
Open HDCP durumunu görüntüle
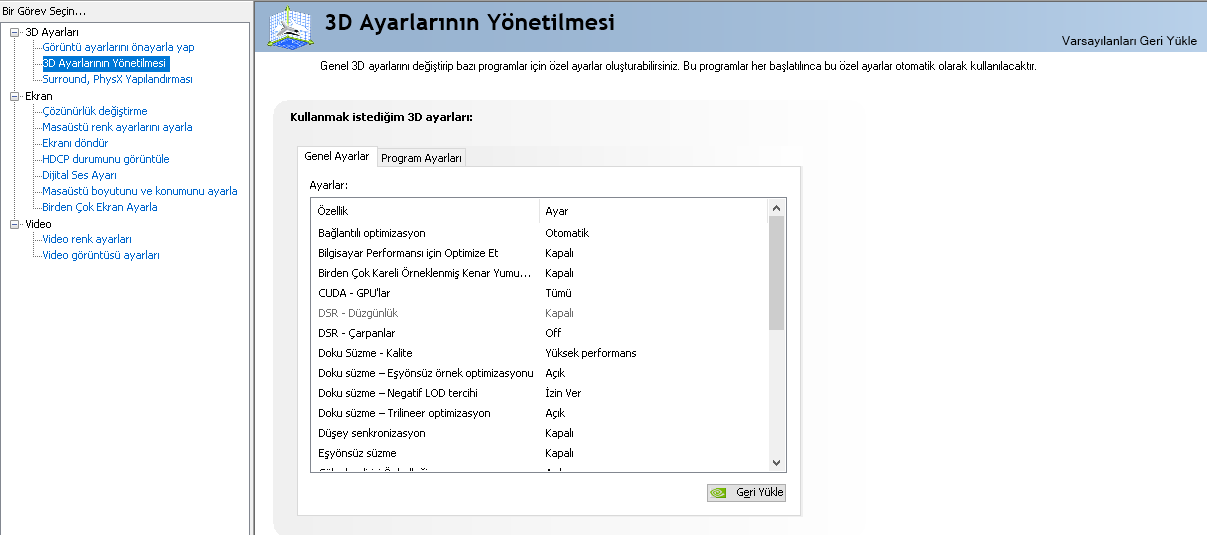pos(106,159)
